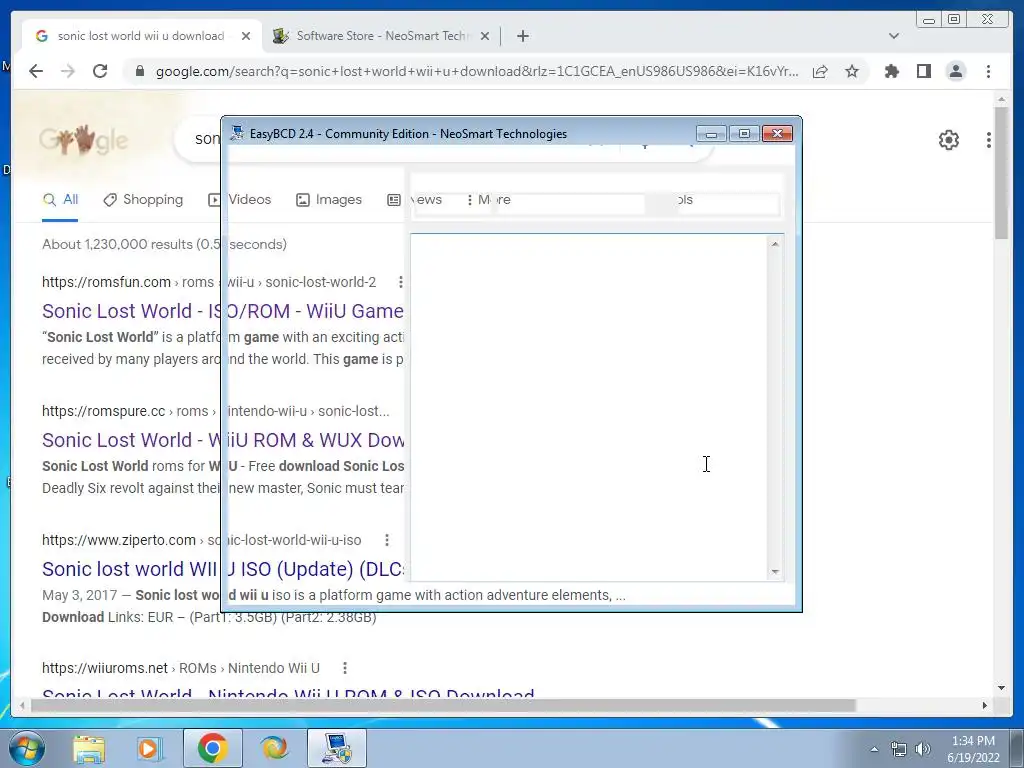
Task: Open the network tray icon
Action: pos(899,749)
